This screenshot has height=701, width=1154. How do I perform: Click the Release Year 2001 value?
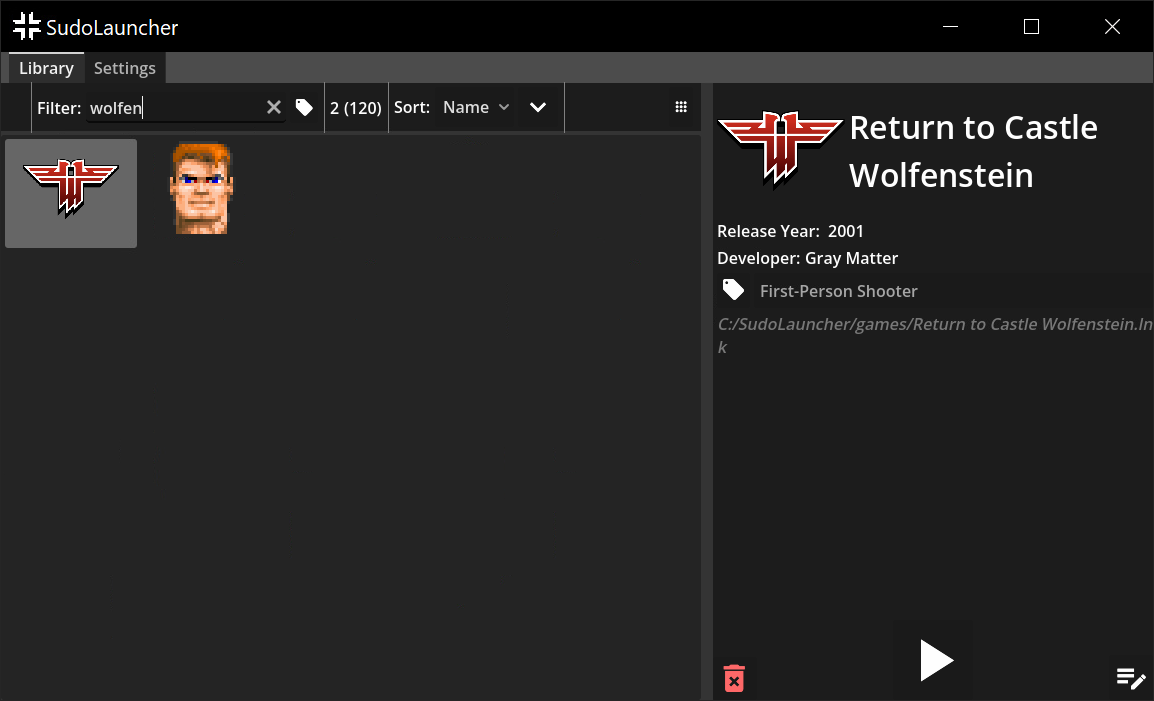(846, 231)
